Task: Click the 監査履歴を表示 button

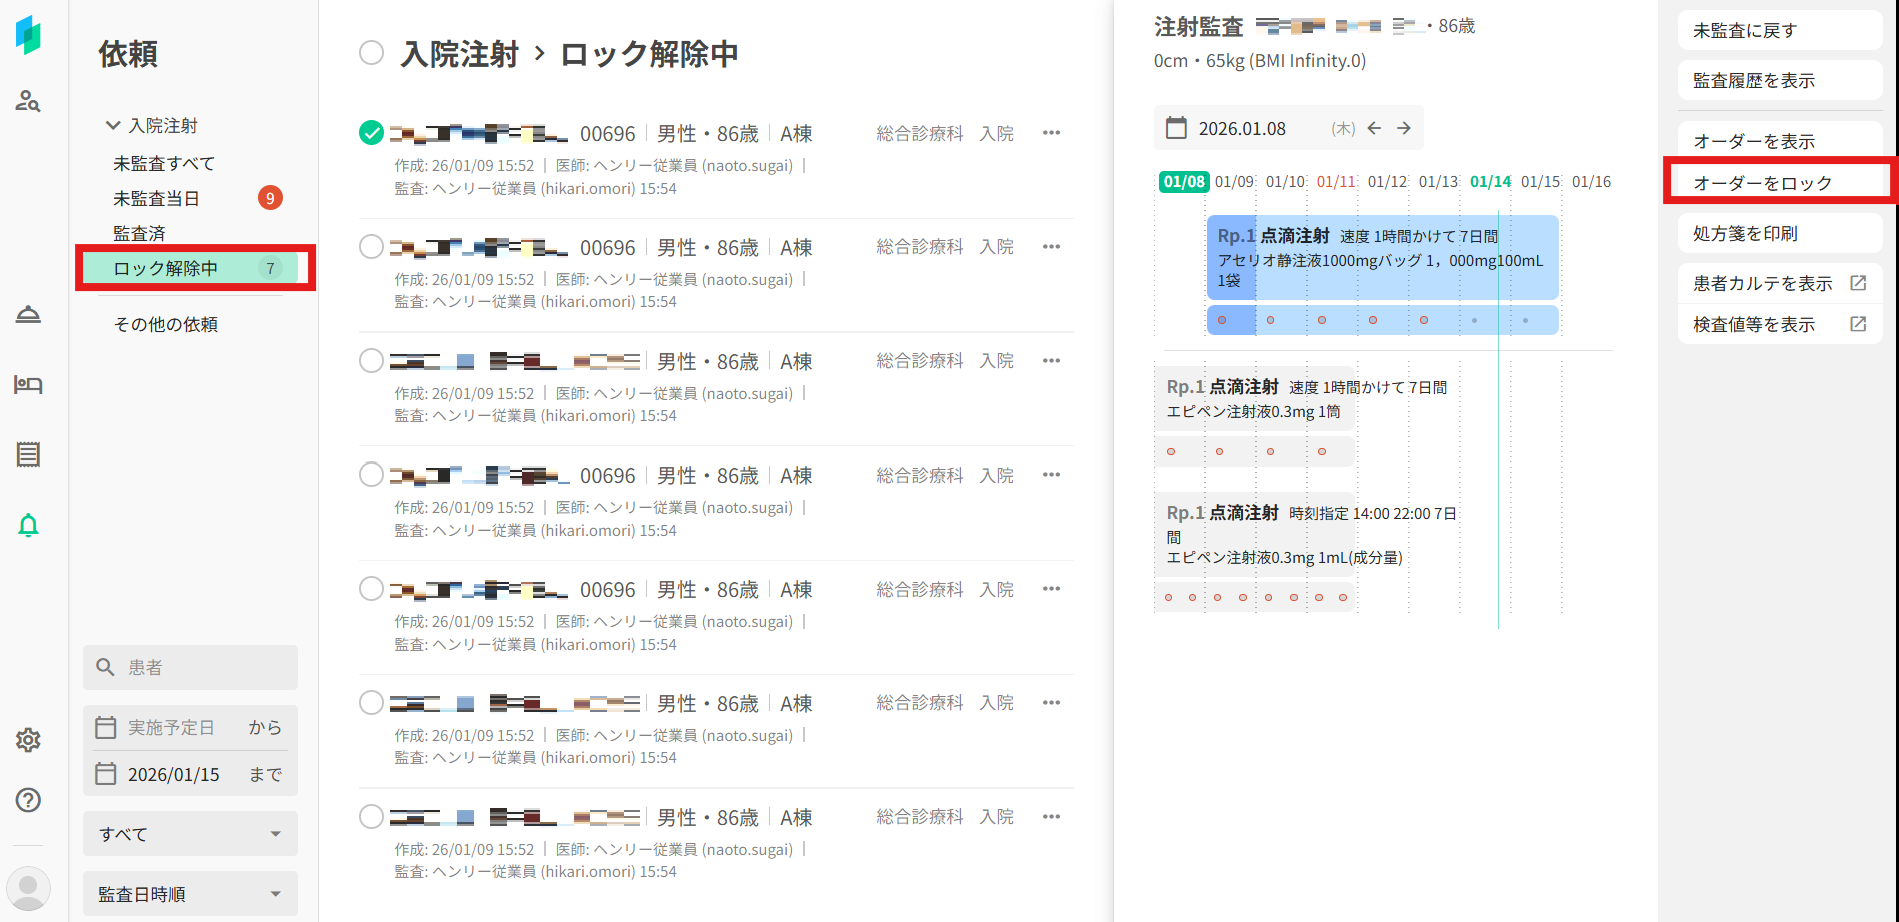Action: (x=1780, y=80)
